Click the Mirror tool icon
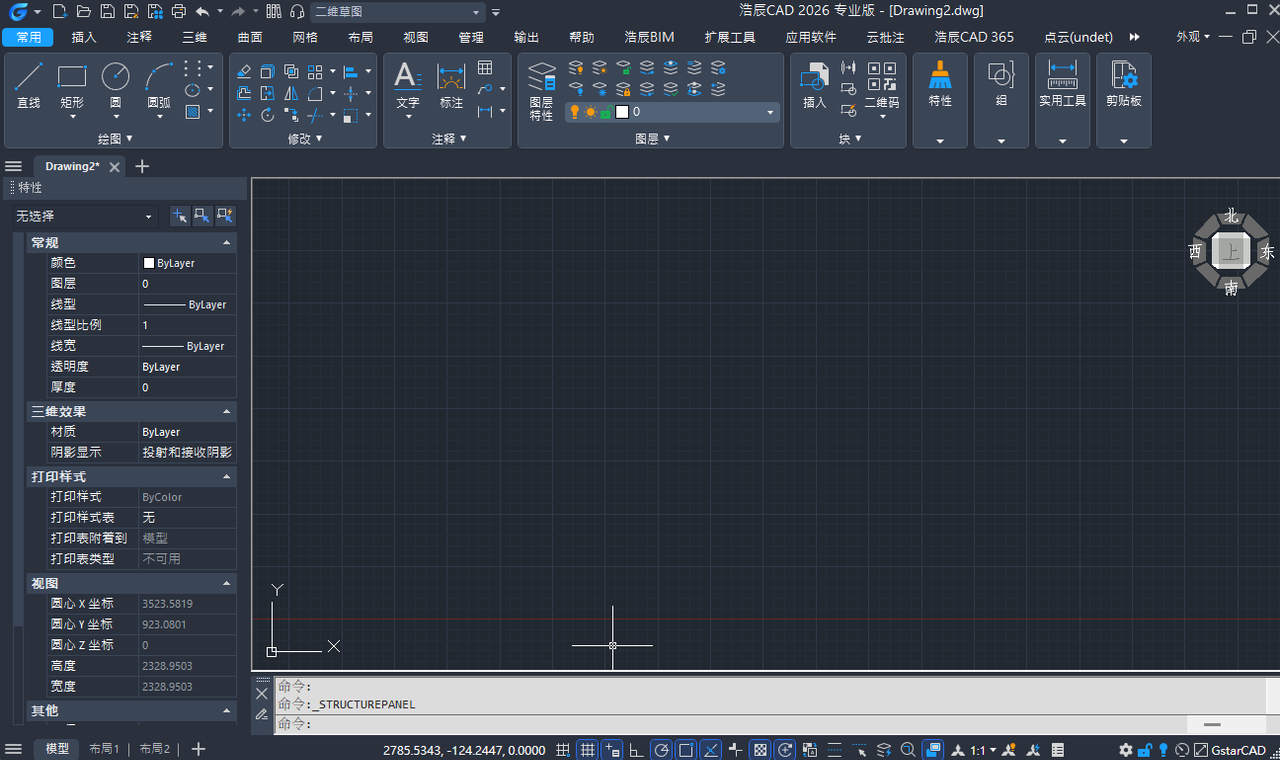This screenshot has height=760, width=1280. click(x=291, y=93)
